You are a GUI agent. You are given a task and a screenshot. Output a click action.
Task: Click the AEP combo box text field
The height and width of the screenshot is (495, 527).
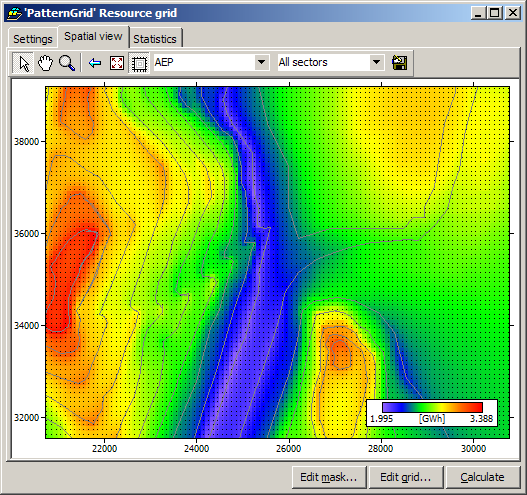pyautogui.click(x=204, y=62)
